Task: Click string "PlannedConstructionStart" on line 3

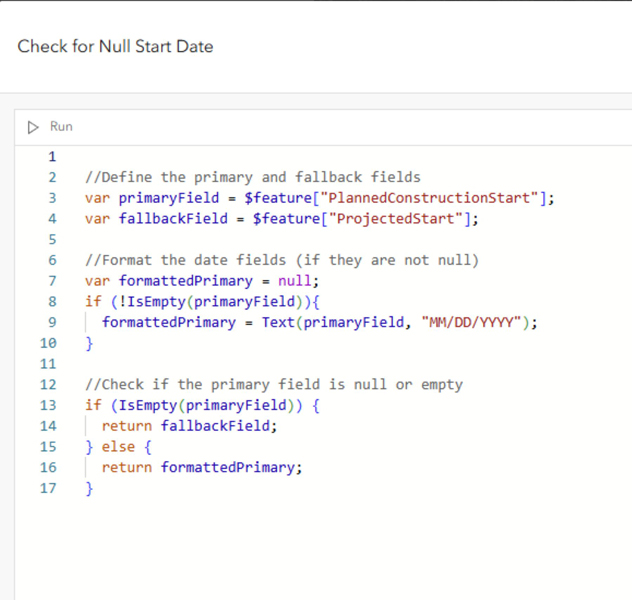Action: point(429,198)
